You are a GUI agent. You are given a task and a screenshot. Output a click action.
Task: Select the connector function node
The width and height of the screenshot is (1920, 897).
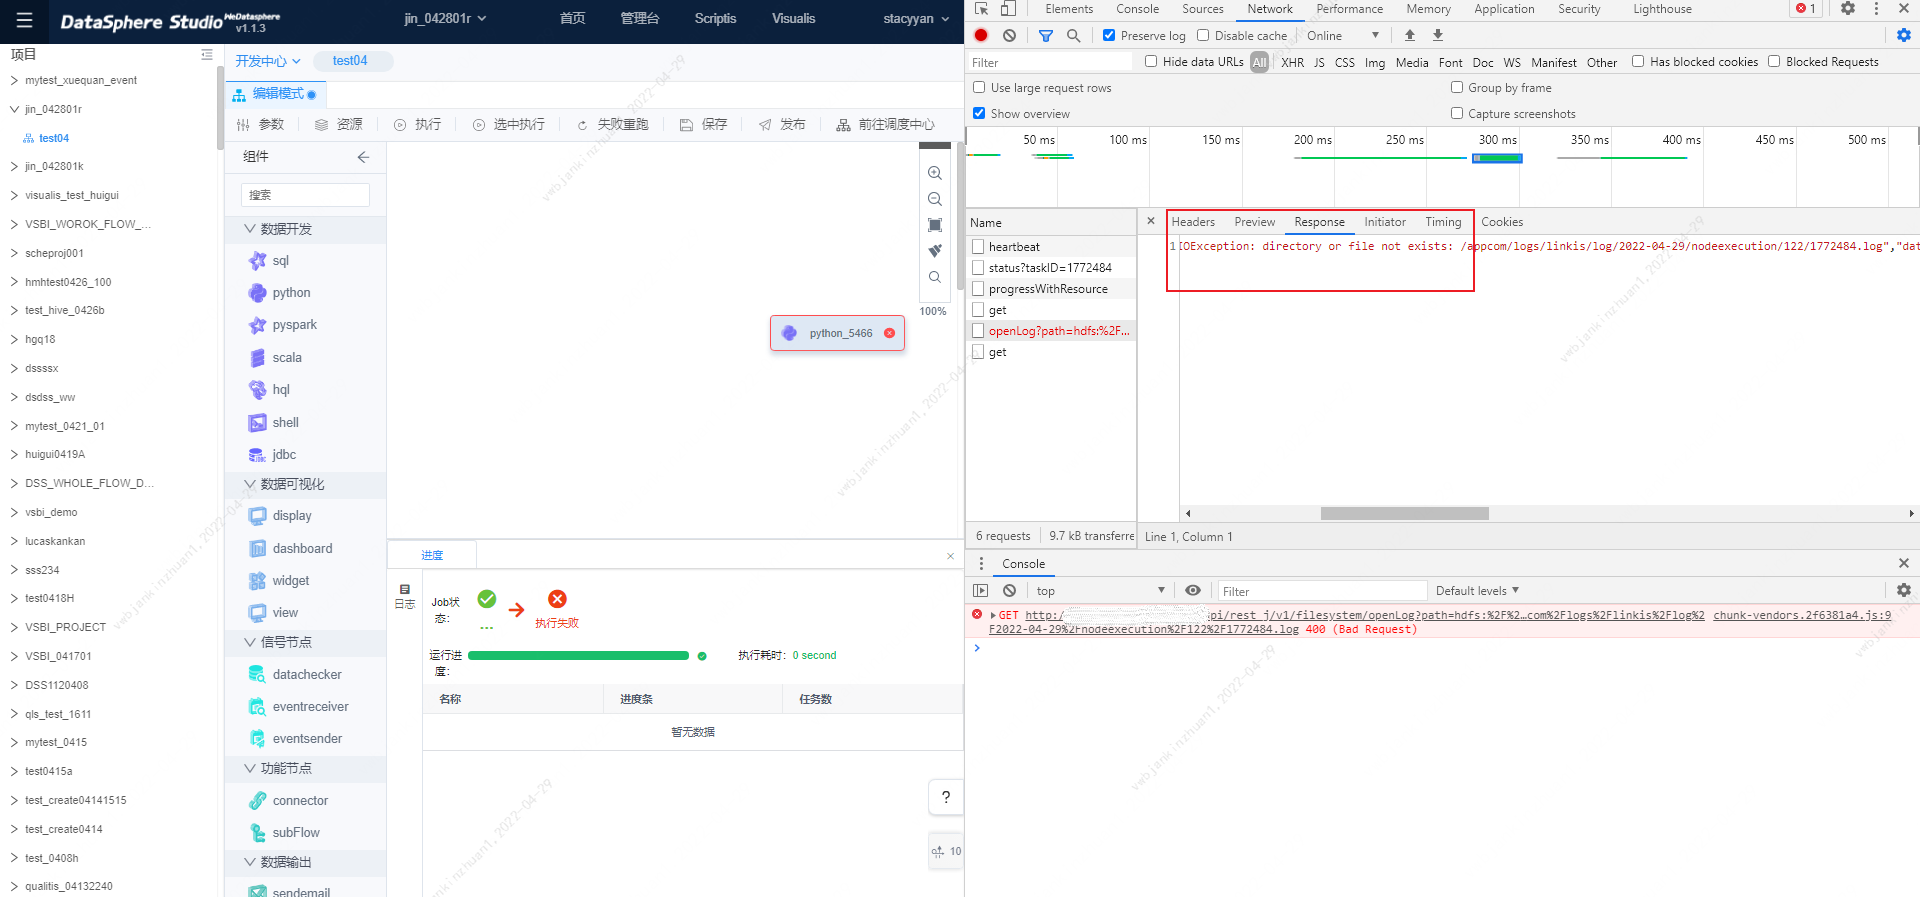[x=289, y=801]
